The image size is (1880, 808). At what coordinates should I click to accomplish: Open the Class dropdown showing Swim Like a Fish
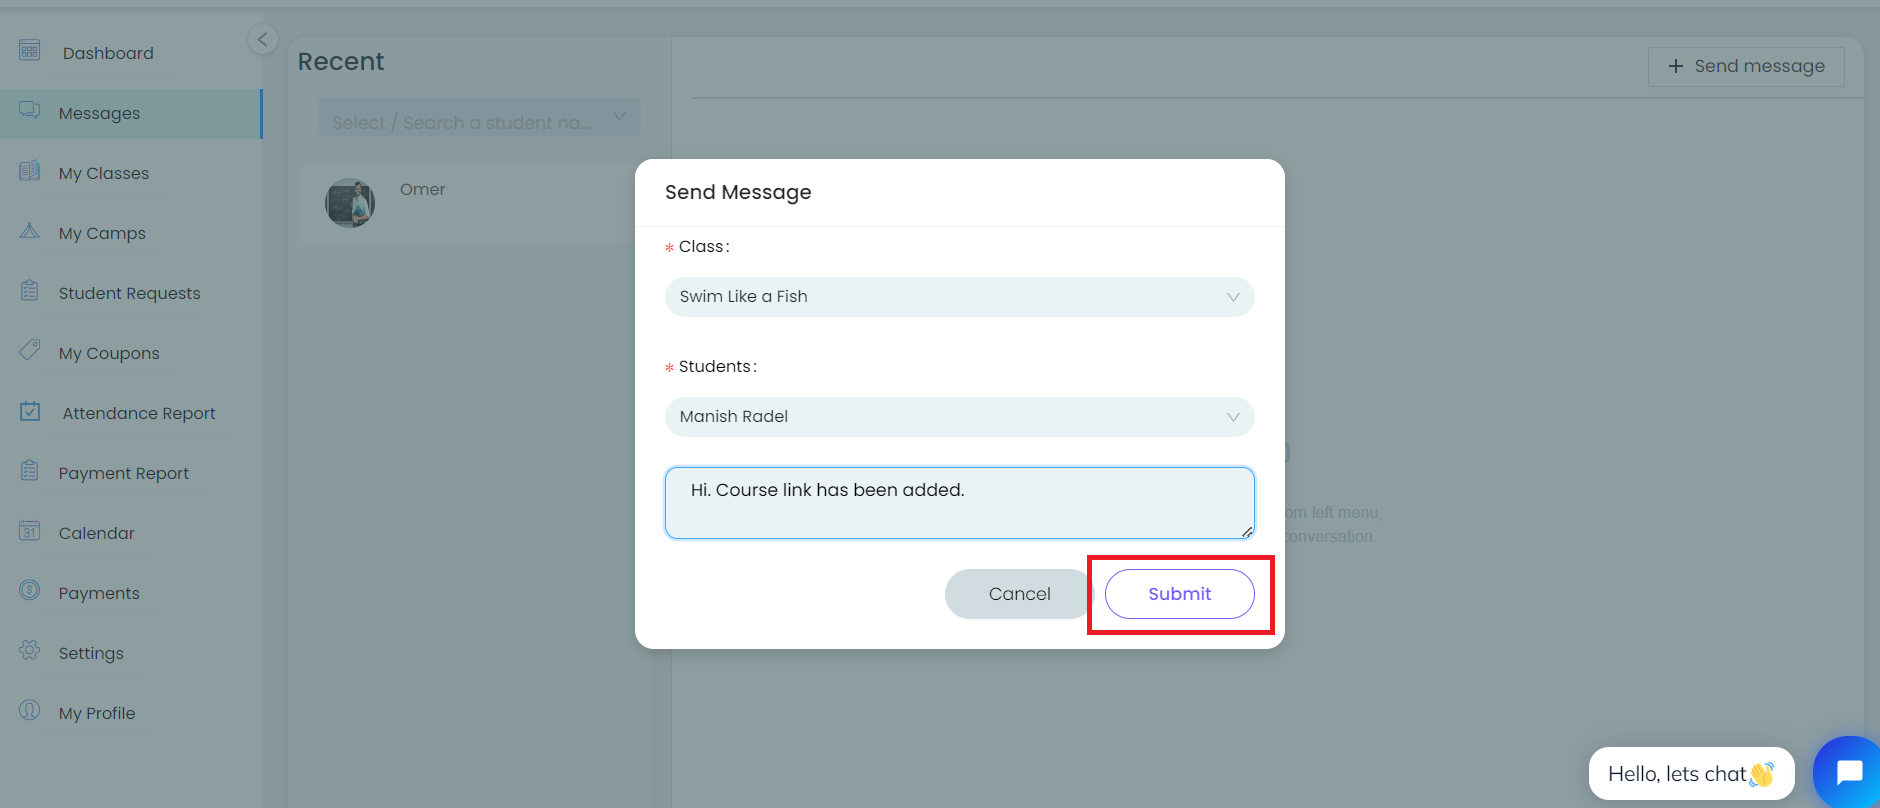(958, 297)
